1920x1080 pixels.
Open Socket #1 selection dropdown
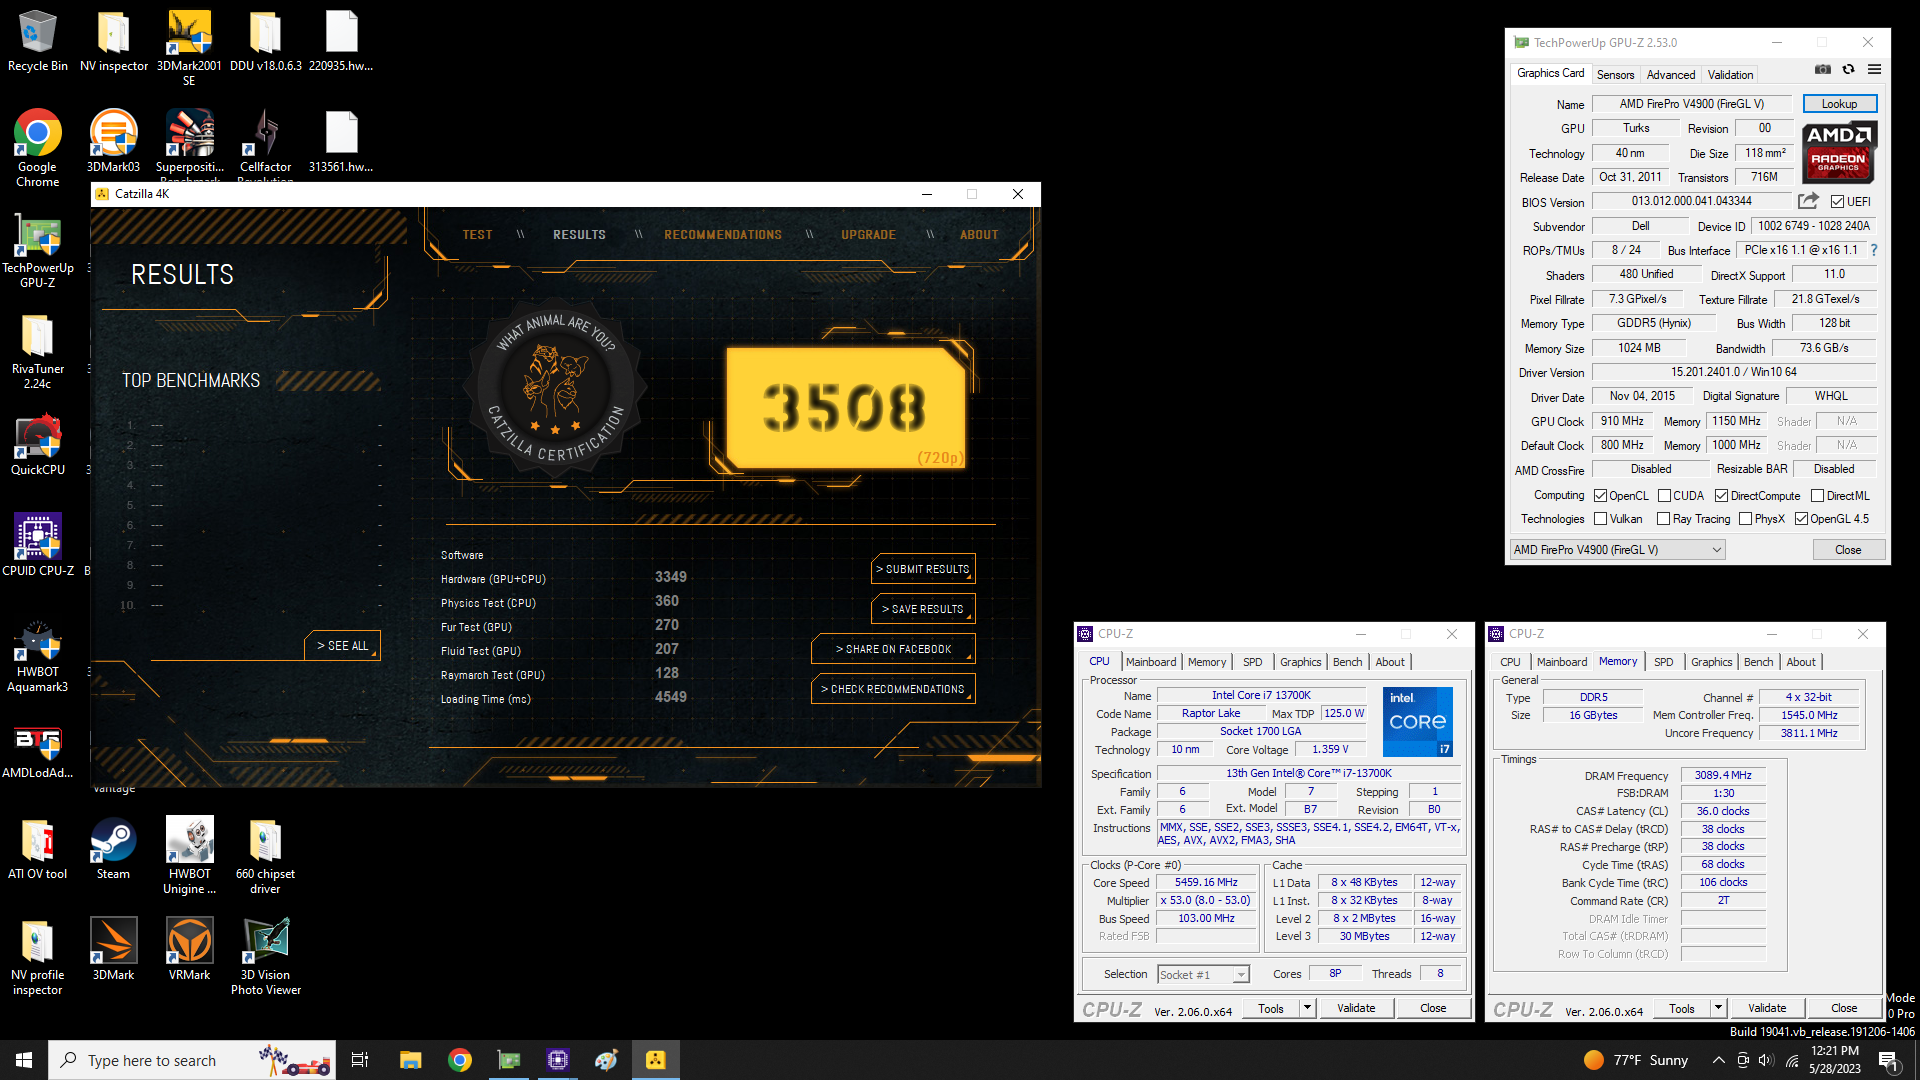[1203, 975]
